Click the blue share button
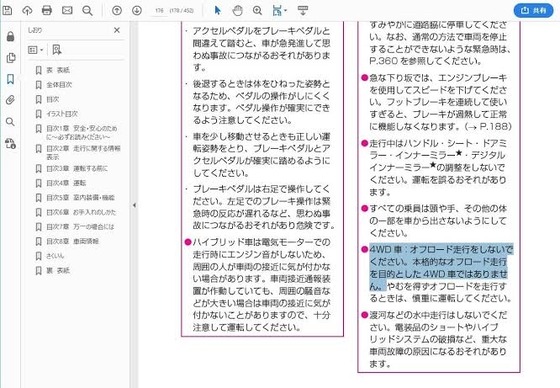This screenshot has height=388, width=560. 534,10
